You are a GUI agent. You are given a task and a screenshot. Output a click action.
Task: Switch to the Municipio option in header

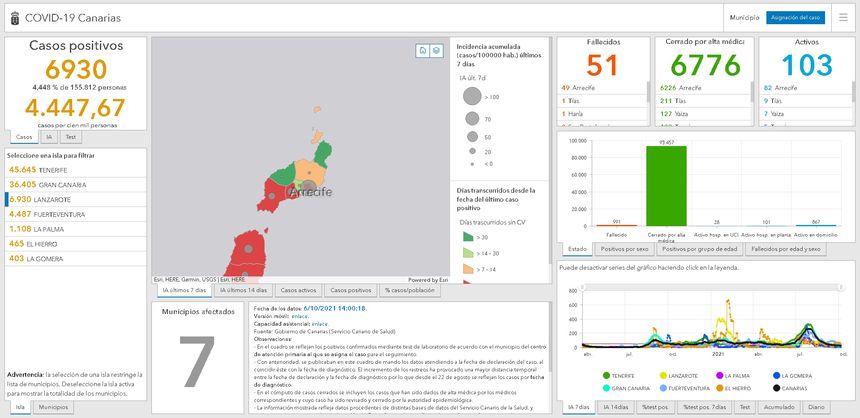(x=744, y=18)
